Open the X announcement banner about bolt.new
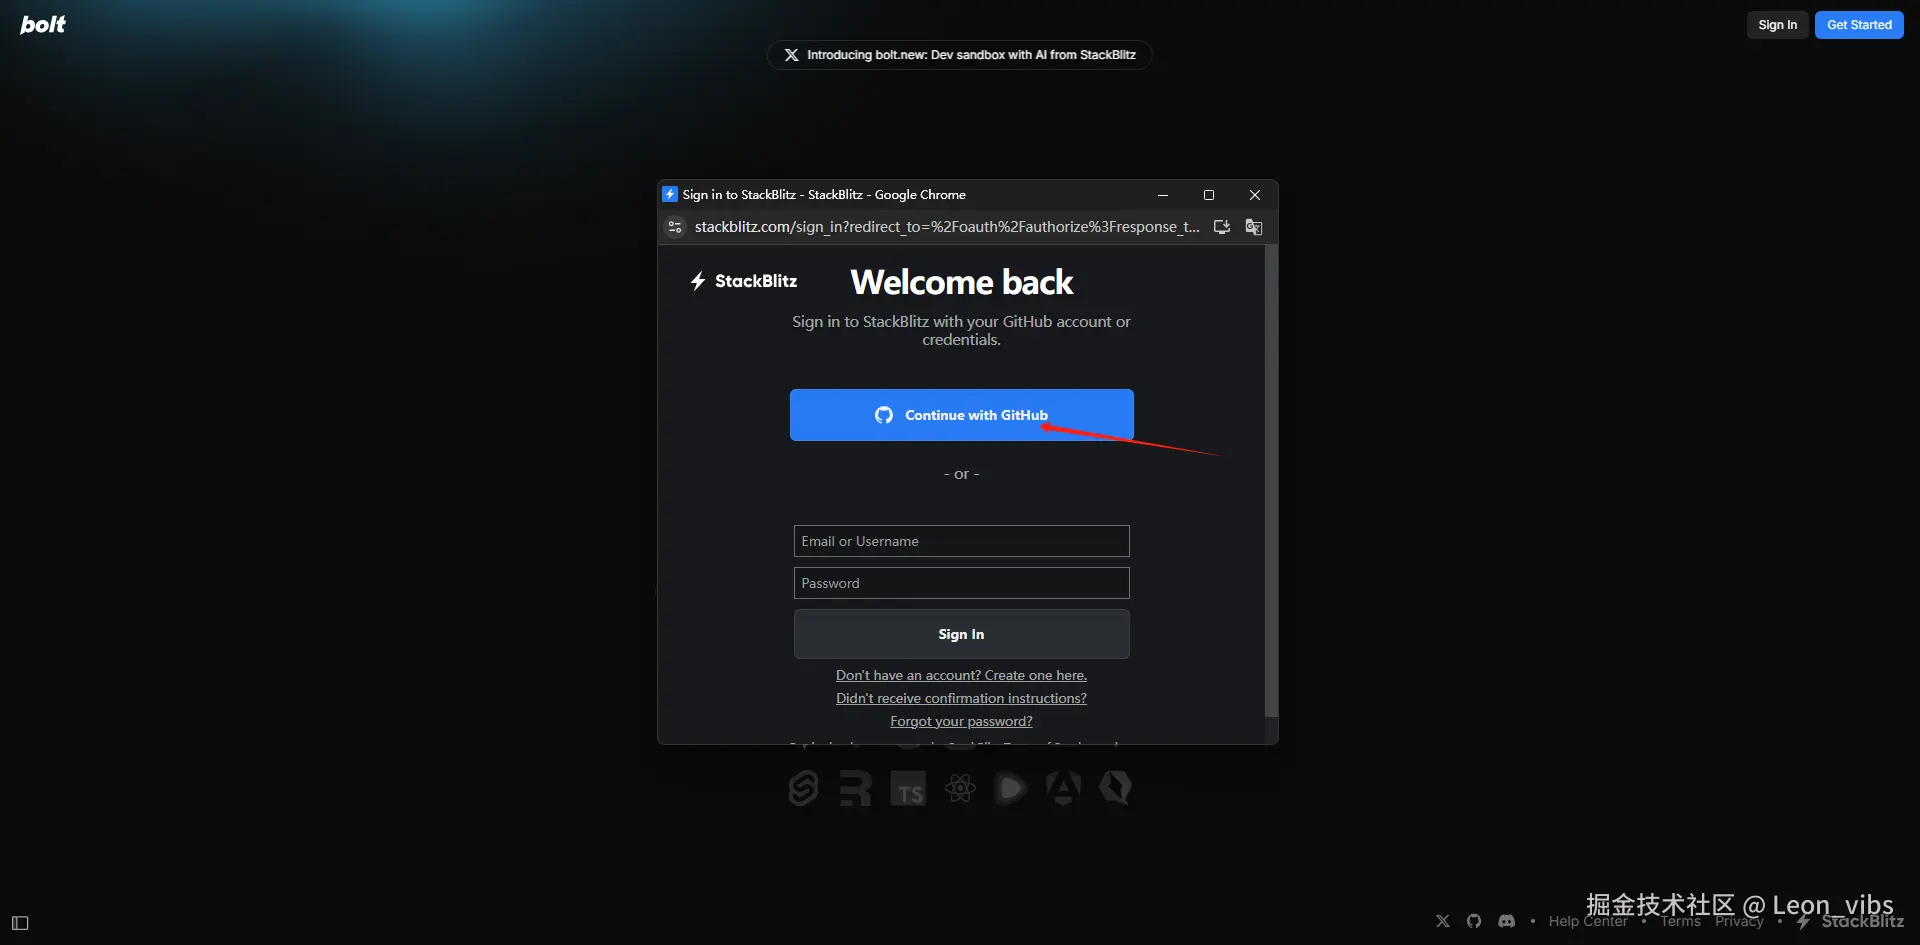1920x945 pixels. click(959, 55)
